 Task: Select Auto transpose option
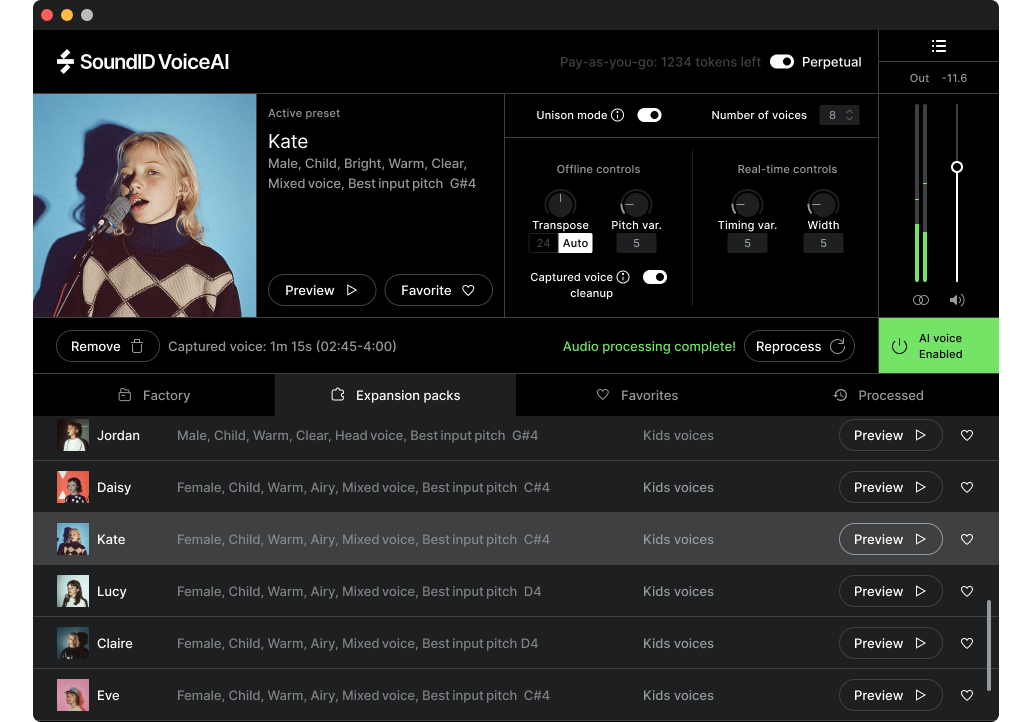(575, 243)
